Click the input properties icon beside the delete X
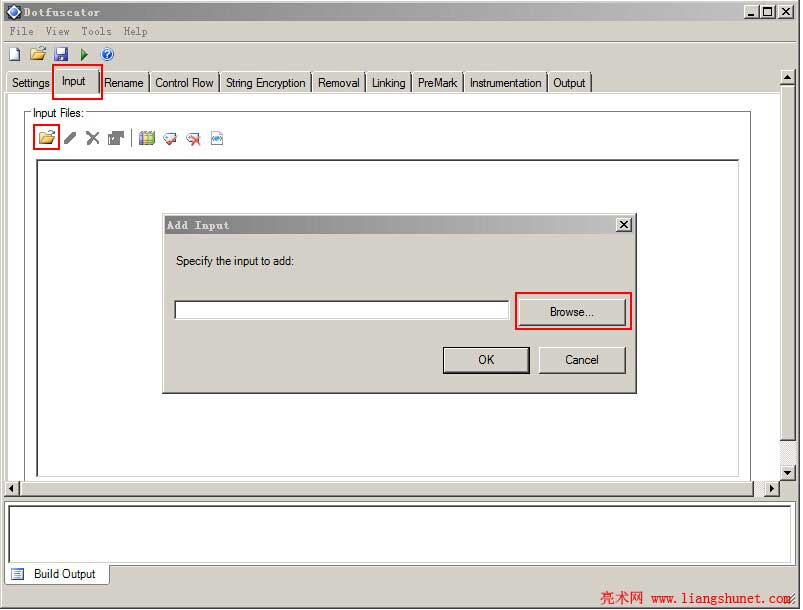 tap(116, 138)
